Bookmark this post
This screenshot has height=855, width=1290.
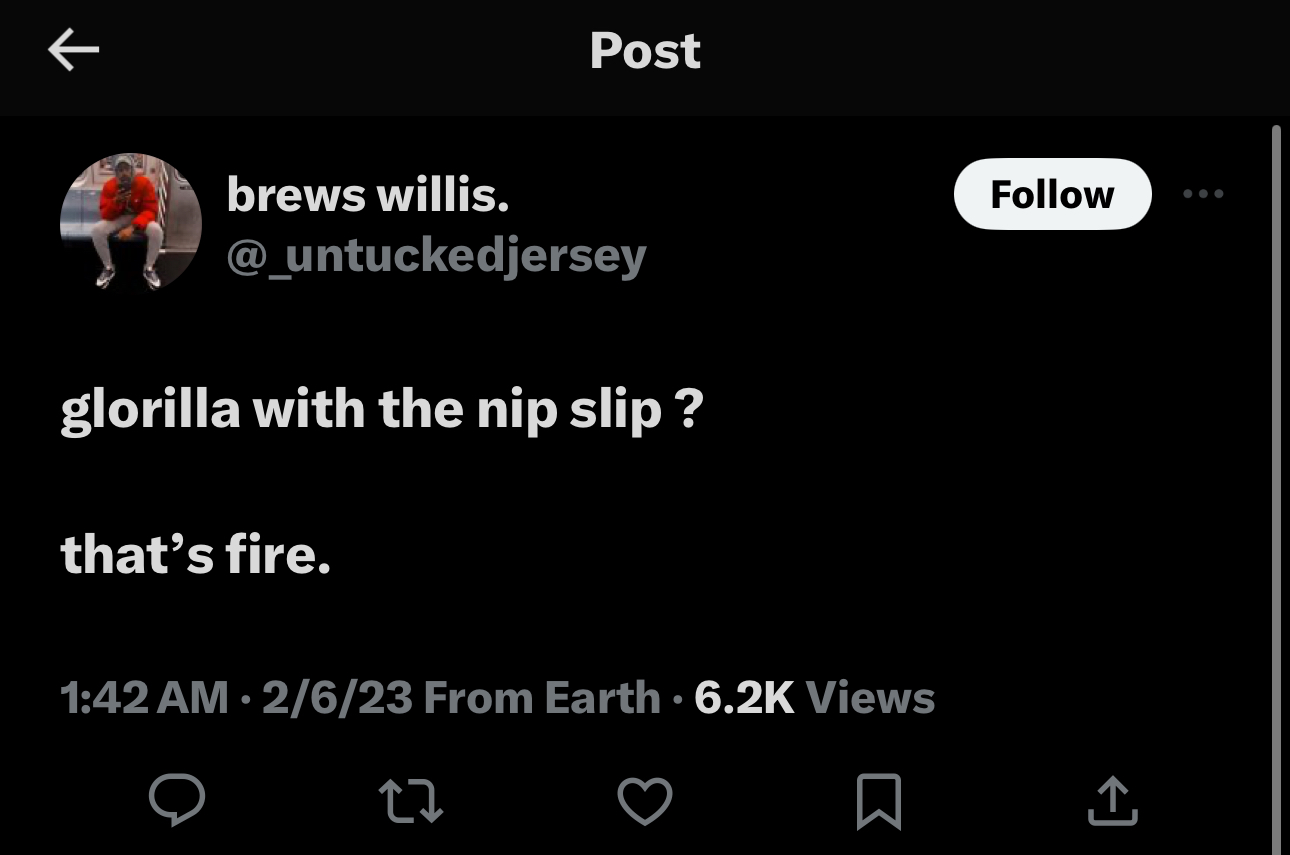pyautogui.click(x=879, y=801)
